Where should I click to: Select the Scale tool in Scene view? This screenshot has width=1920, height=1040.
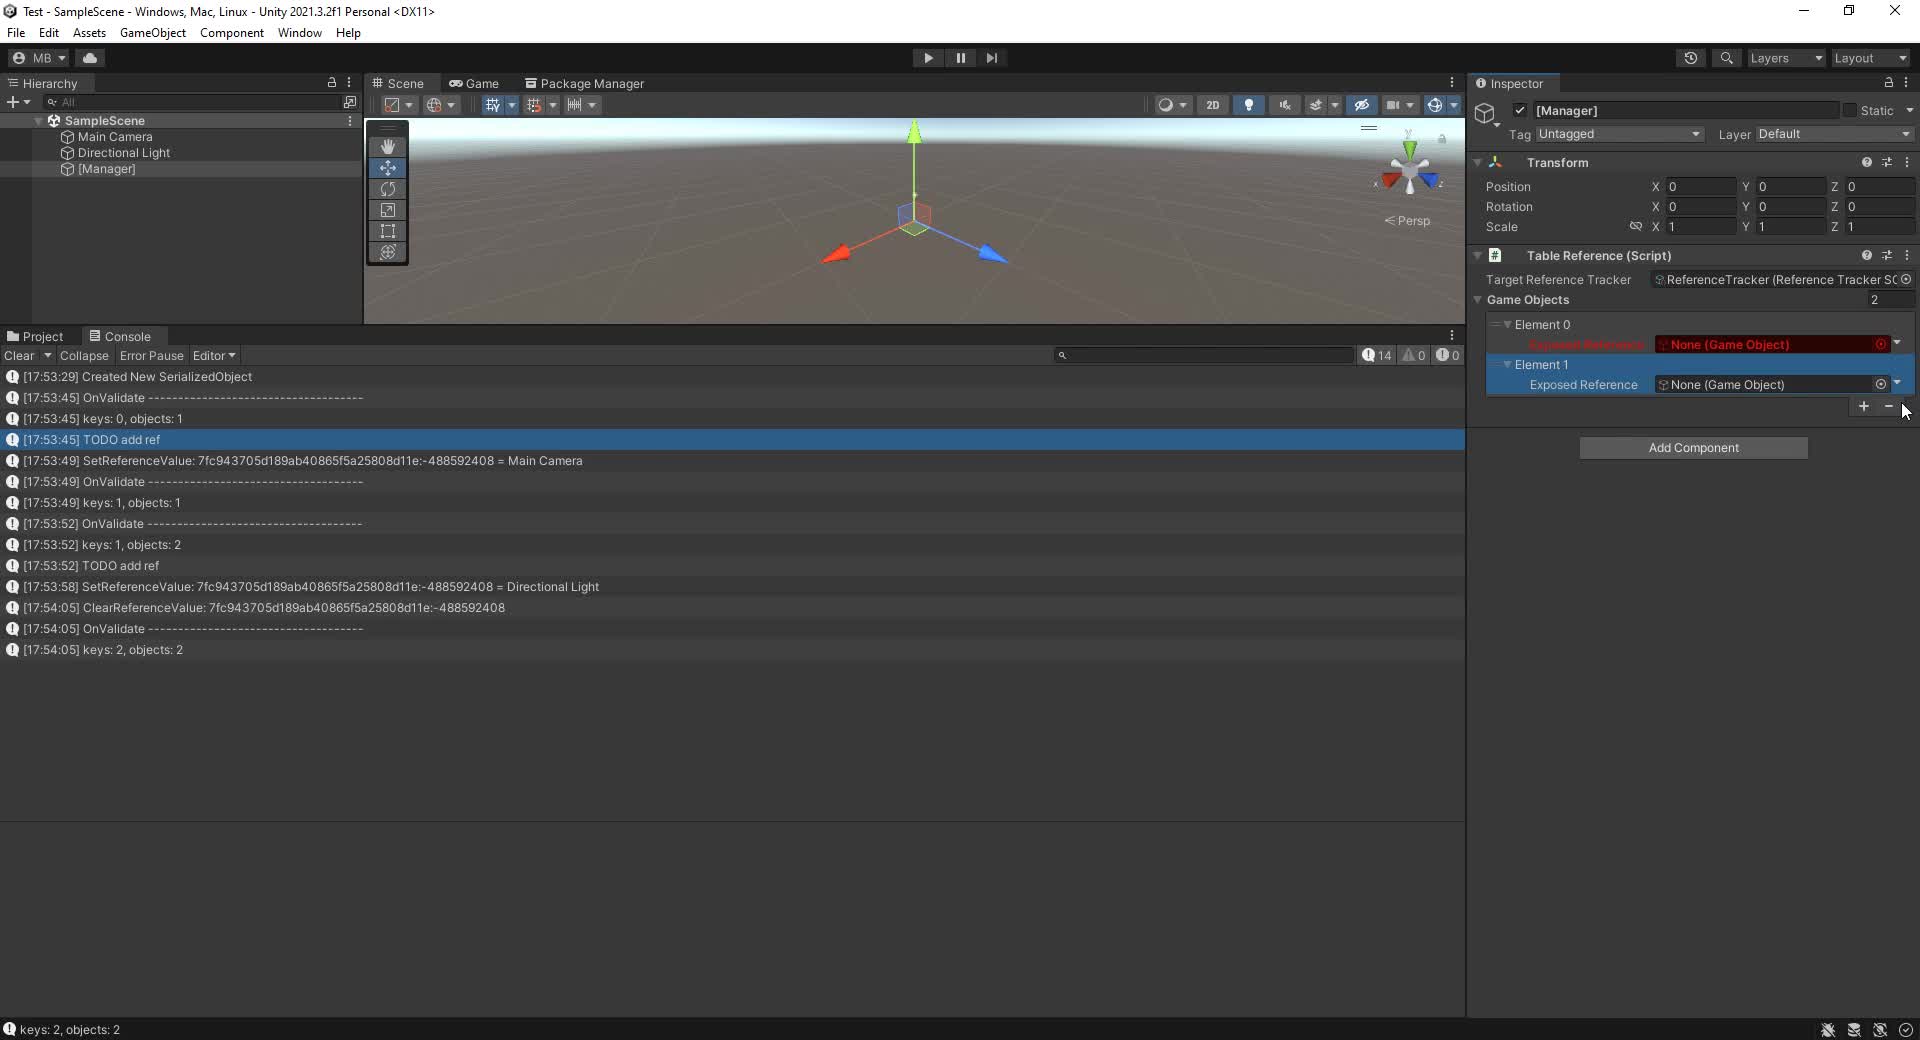[x=387, y=210]
